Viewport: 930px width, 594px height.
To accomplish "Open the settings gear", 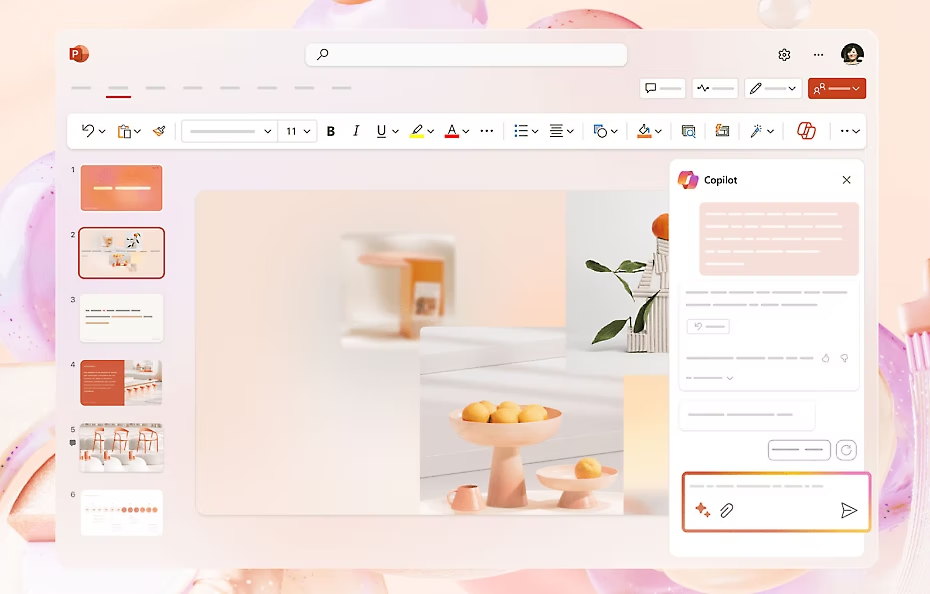I will coord(784,55).
